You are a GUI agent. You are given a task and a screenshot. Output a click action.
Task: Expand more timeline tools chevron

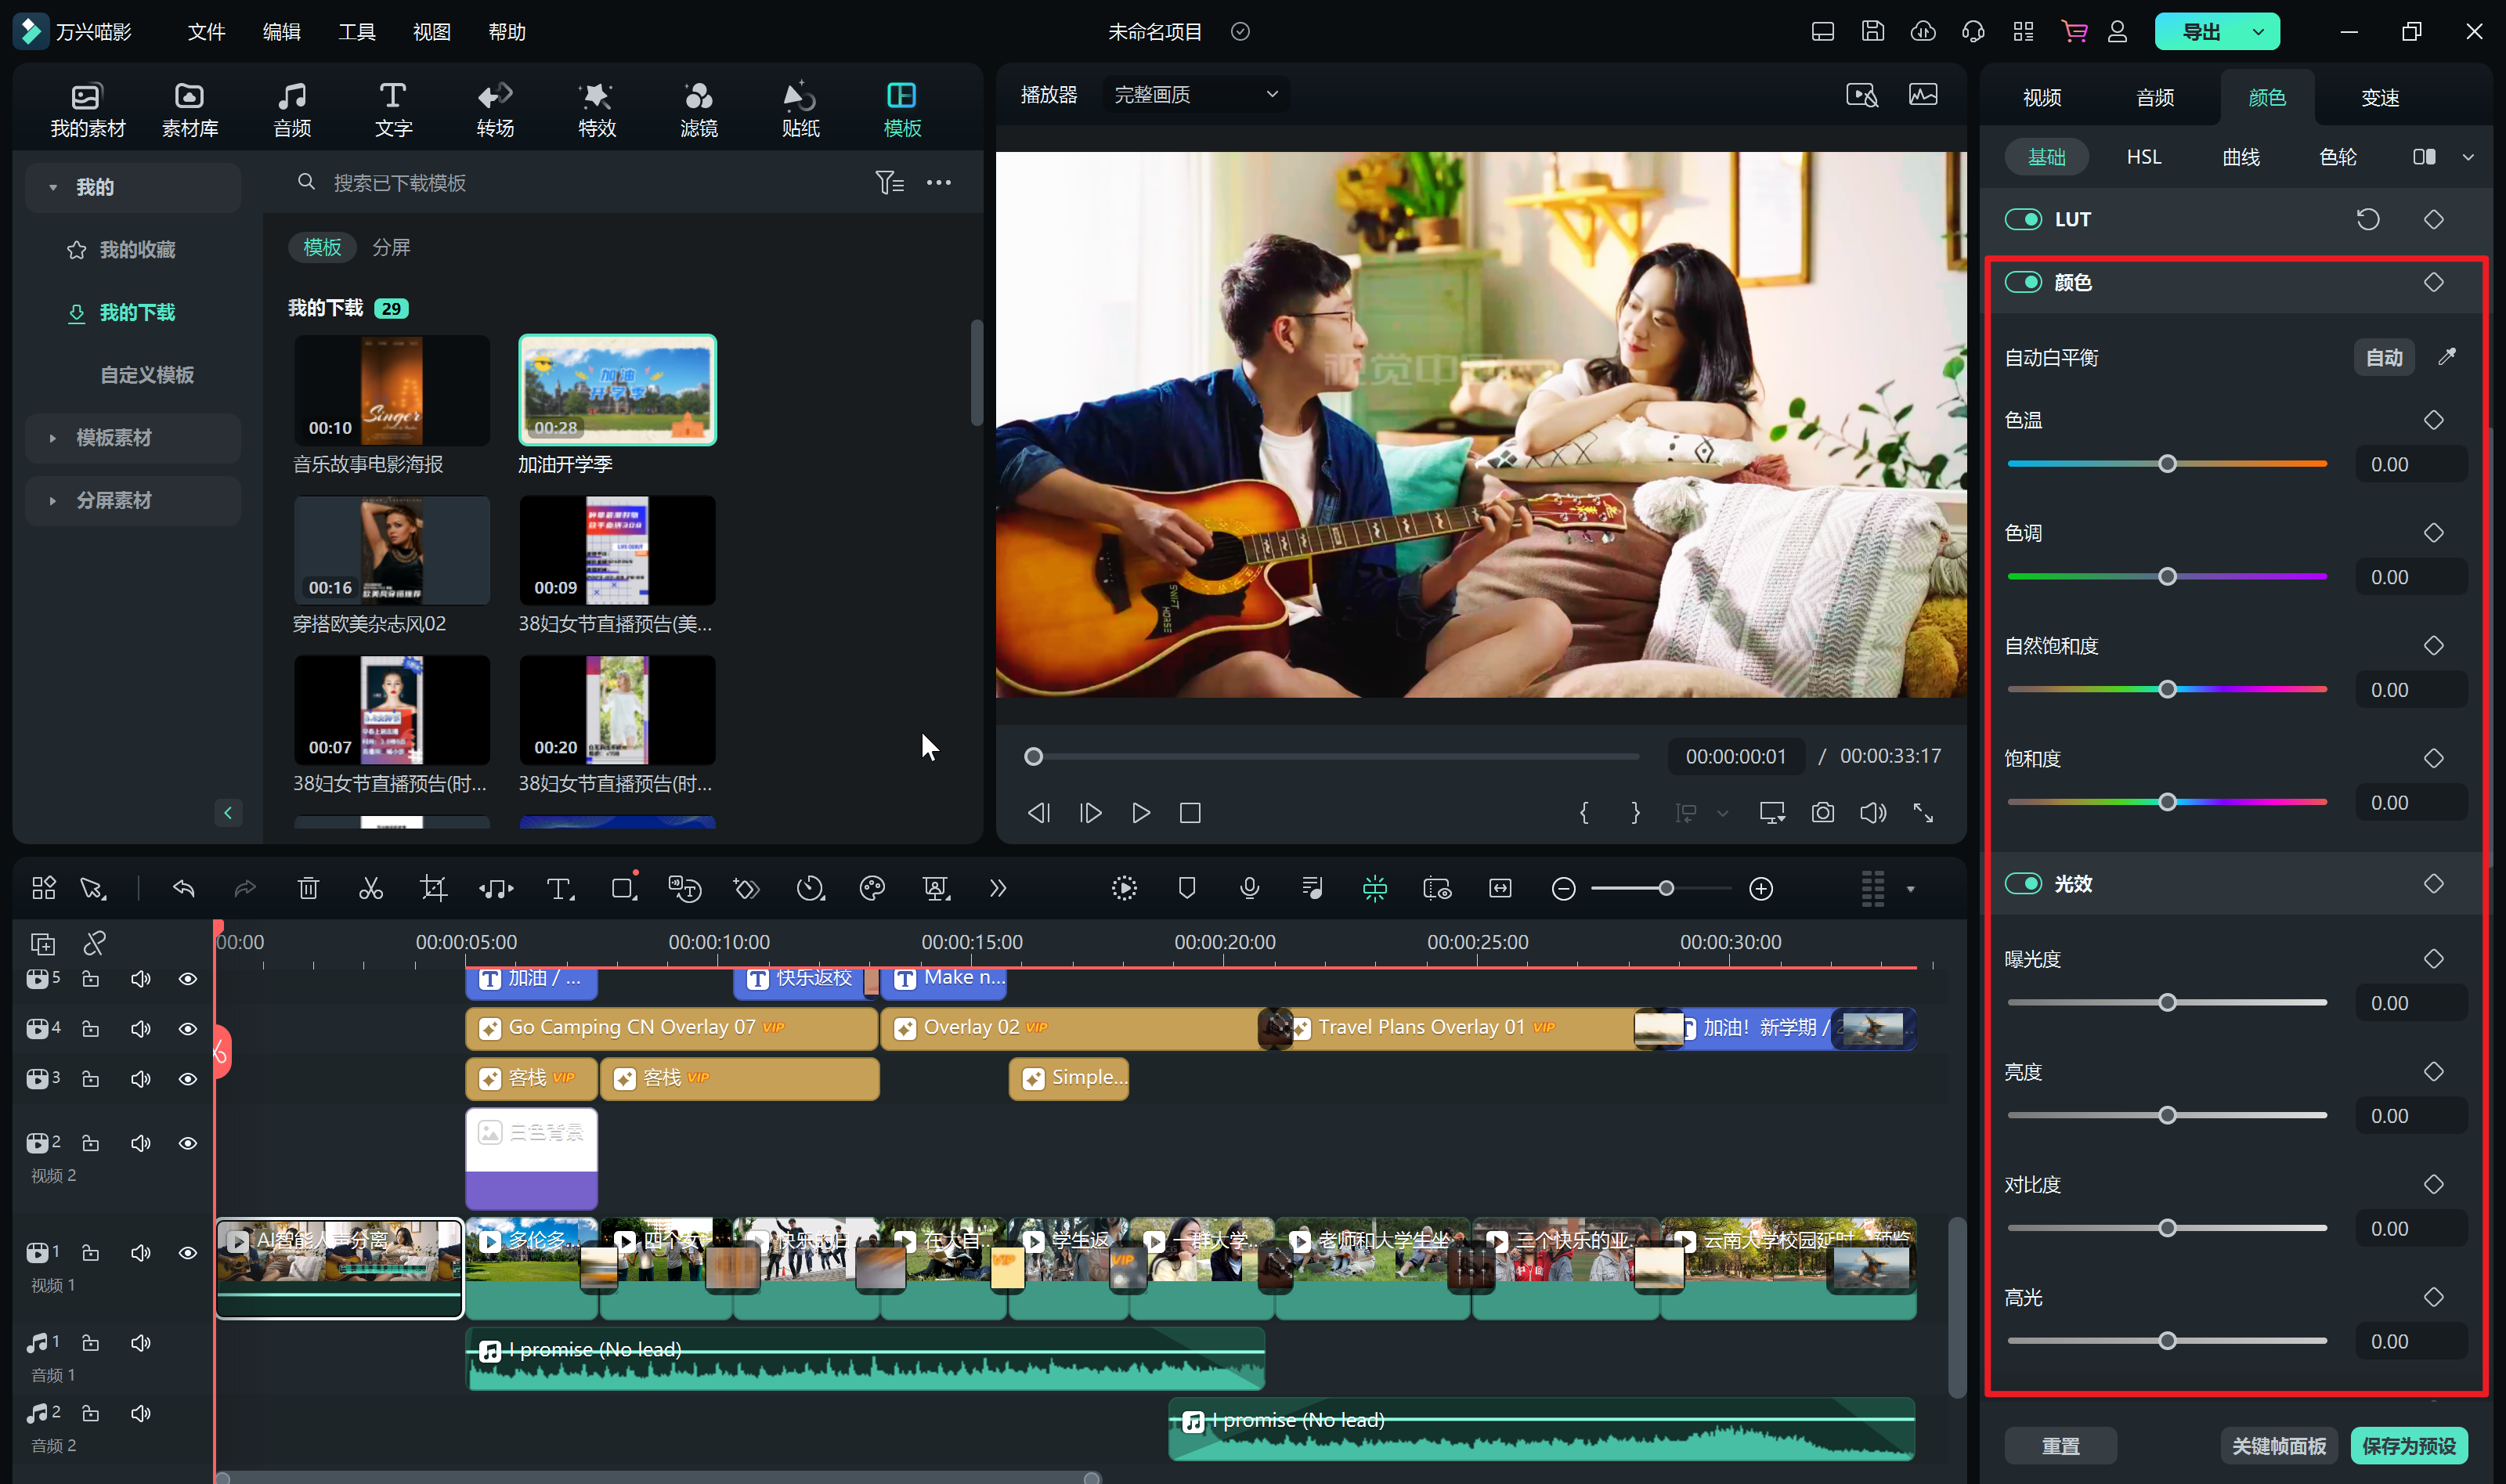click(x=997, y=888)
